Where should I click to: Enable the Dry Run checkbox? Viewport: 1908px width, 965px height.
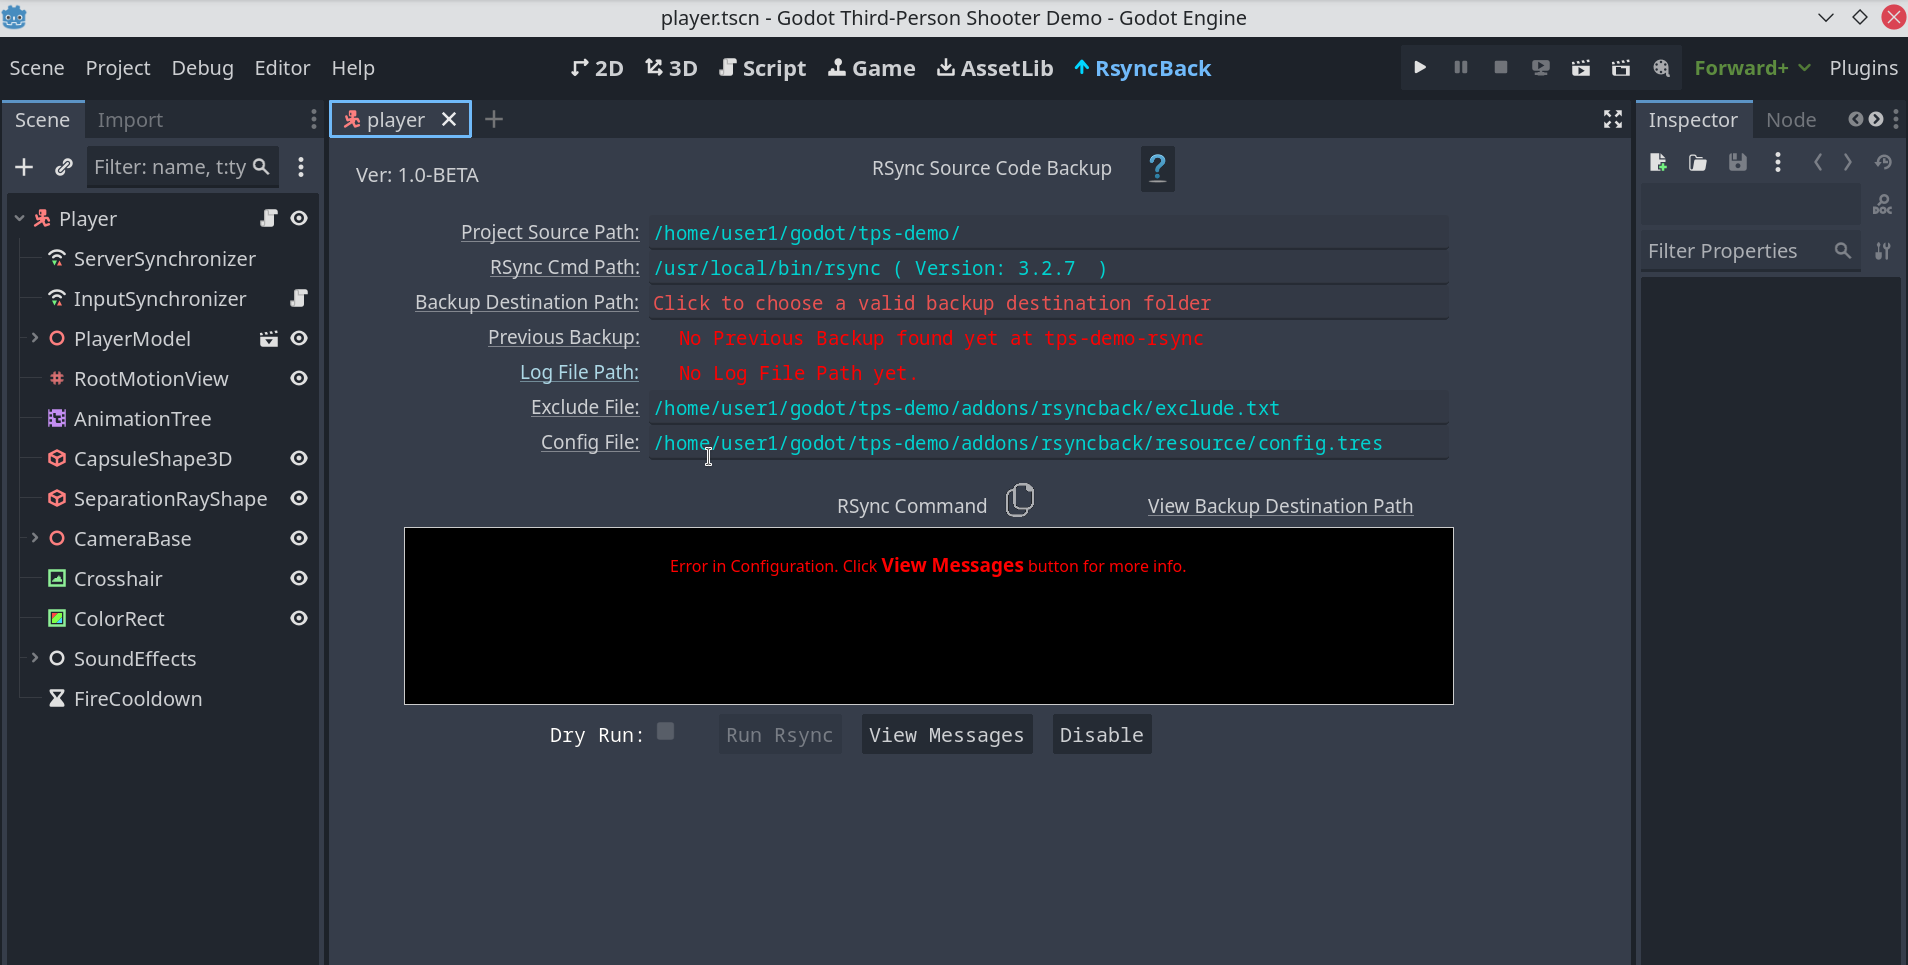[x=665, y=731]
